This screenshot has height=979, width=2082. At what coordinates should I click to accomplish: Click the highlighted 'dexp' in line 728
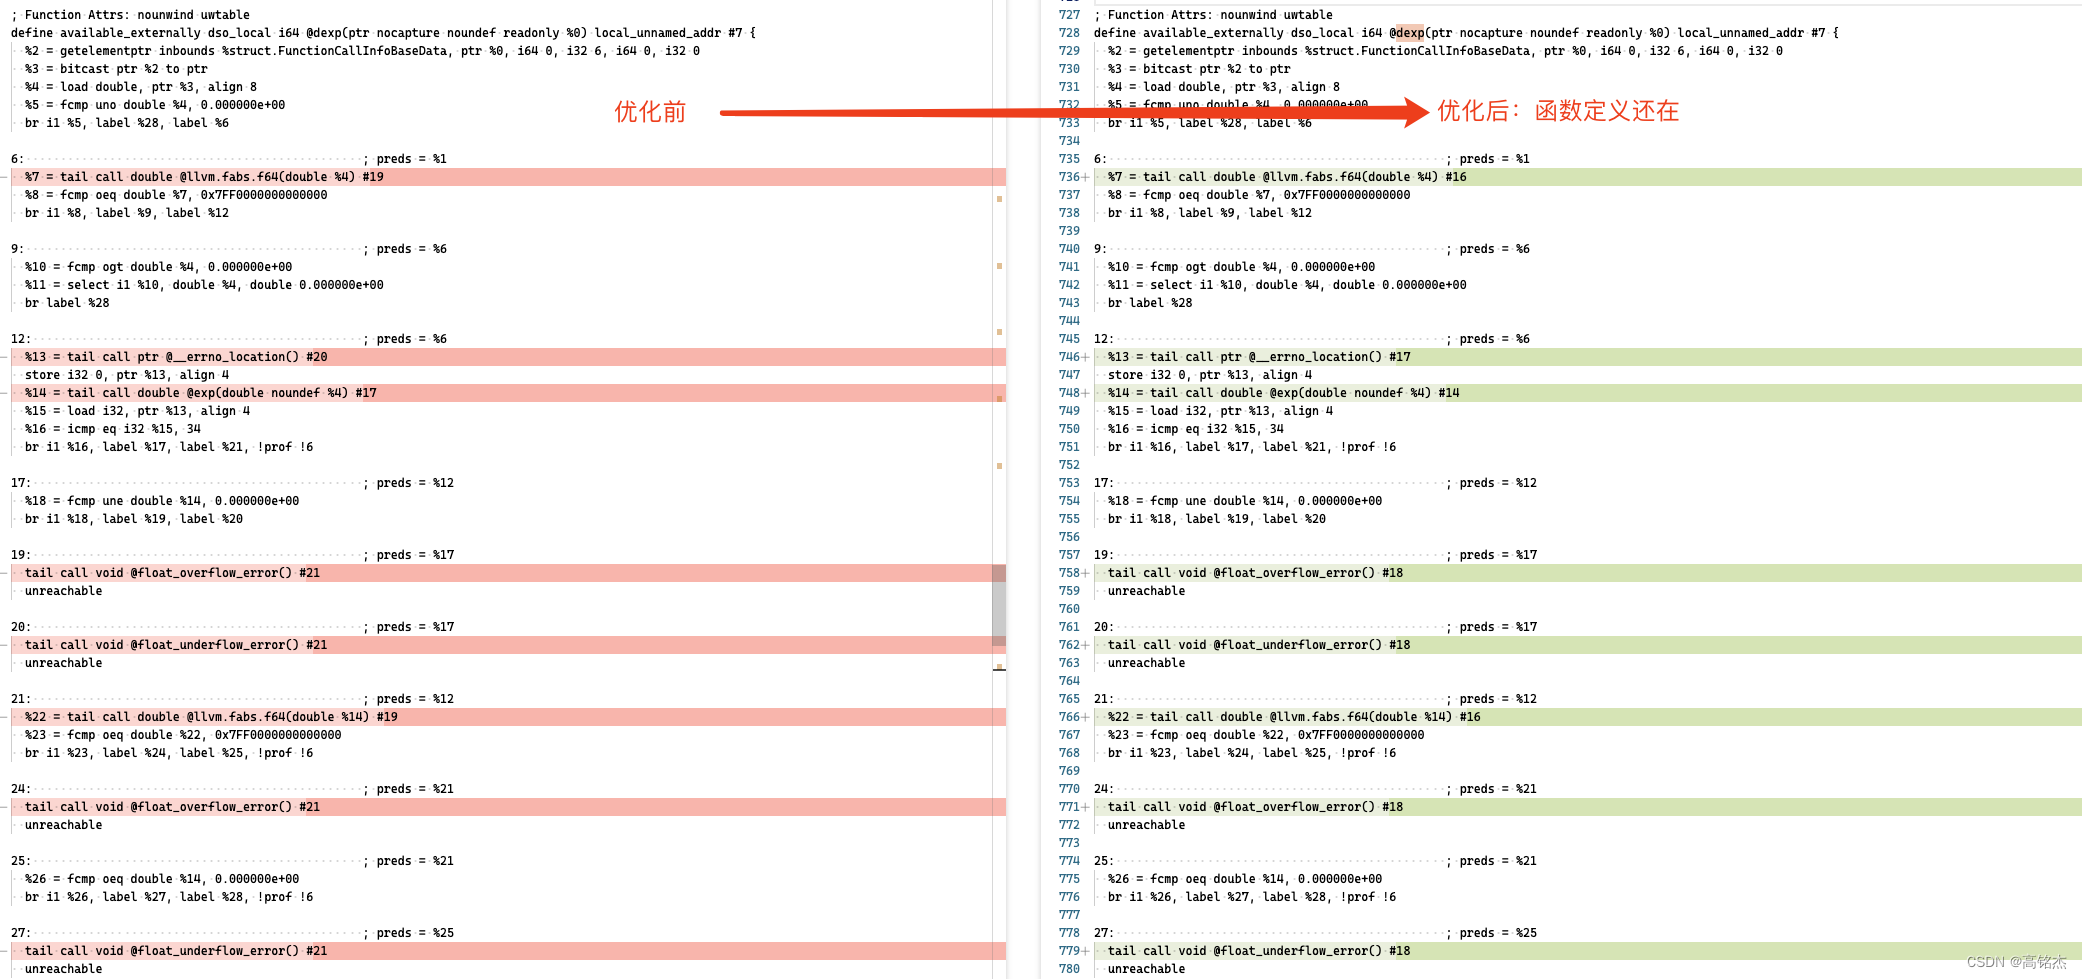click(1410, 33)
